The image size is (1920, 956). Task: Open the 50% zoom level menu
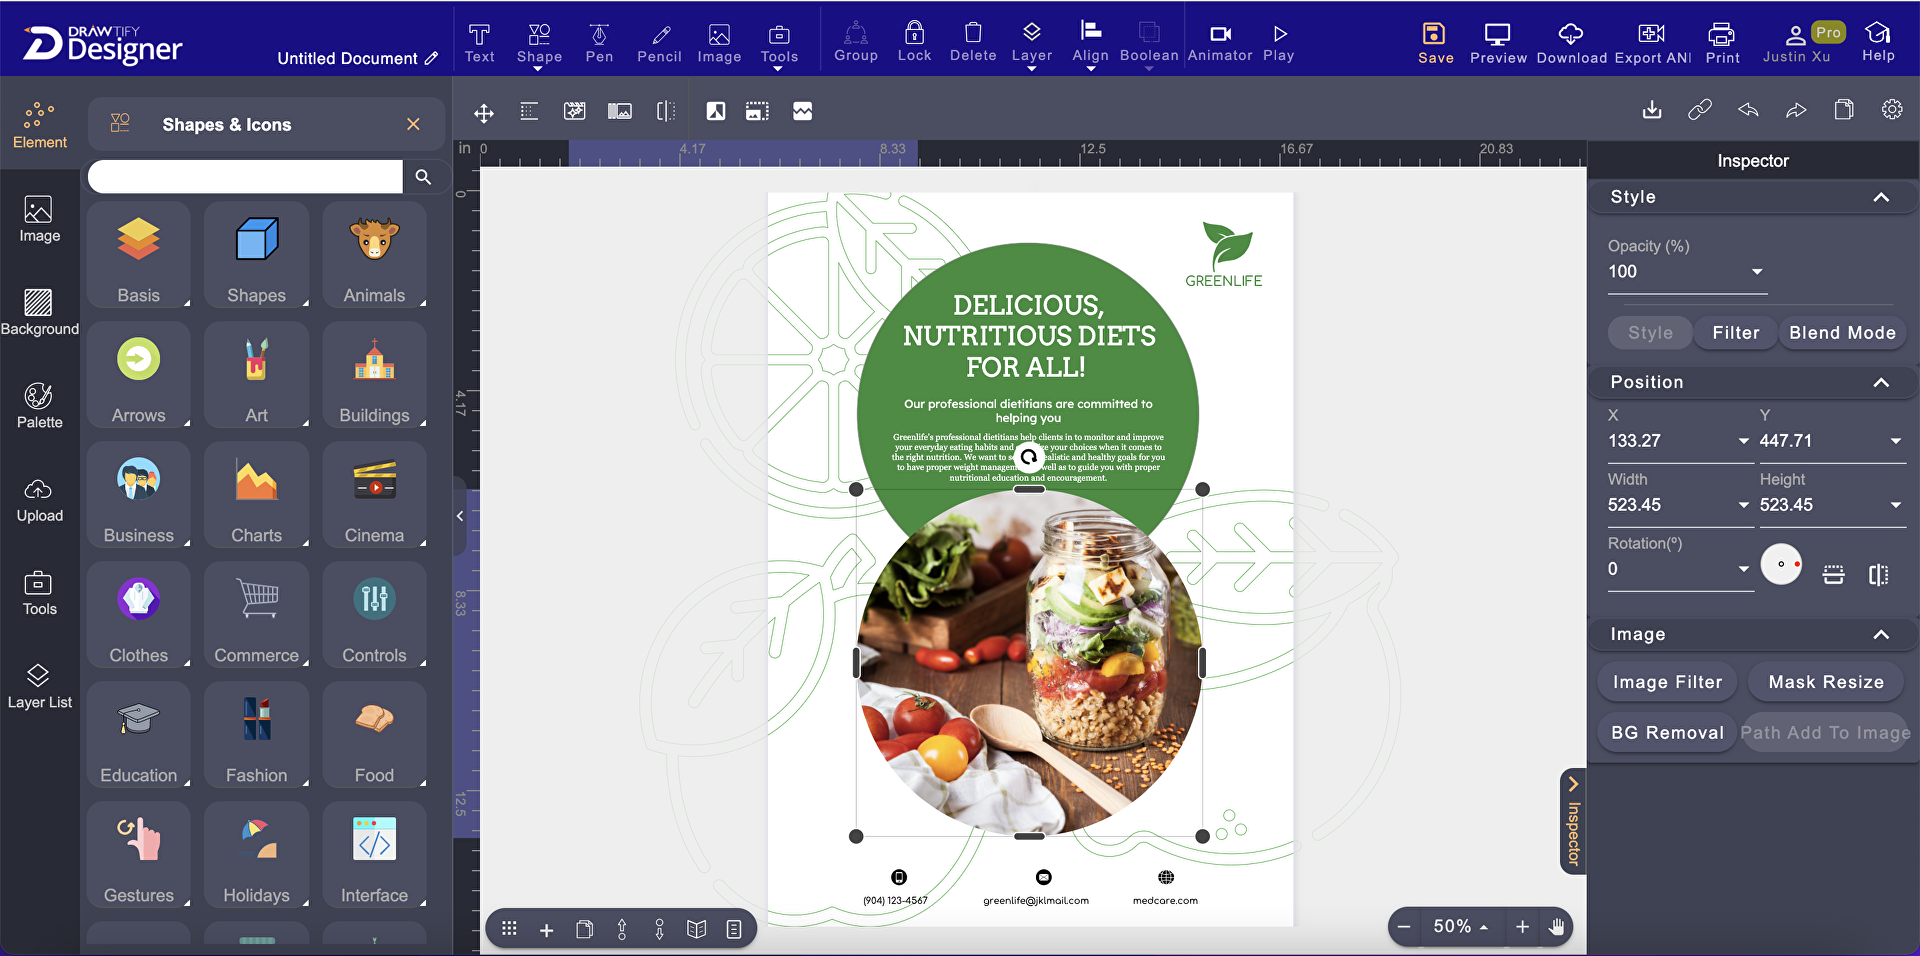click(x=1461, y=927)
